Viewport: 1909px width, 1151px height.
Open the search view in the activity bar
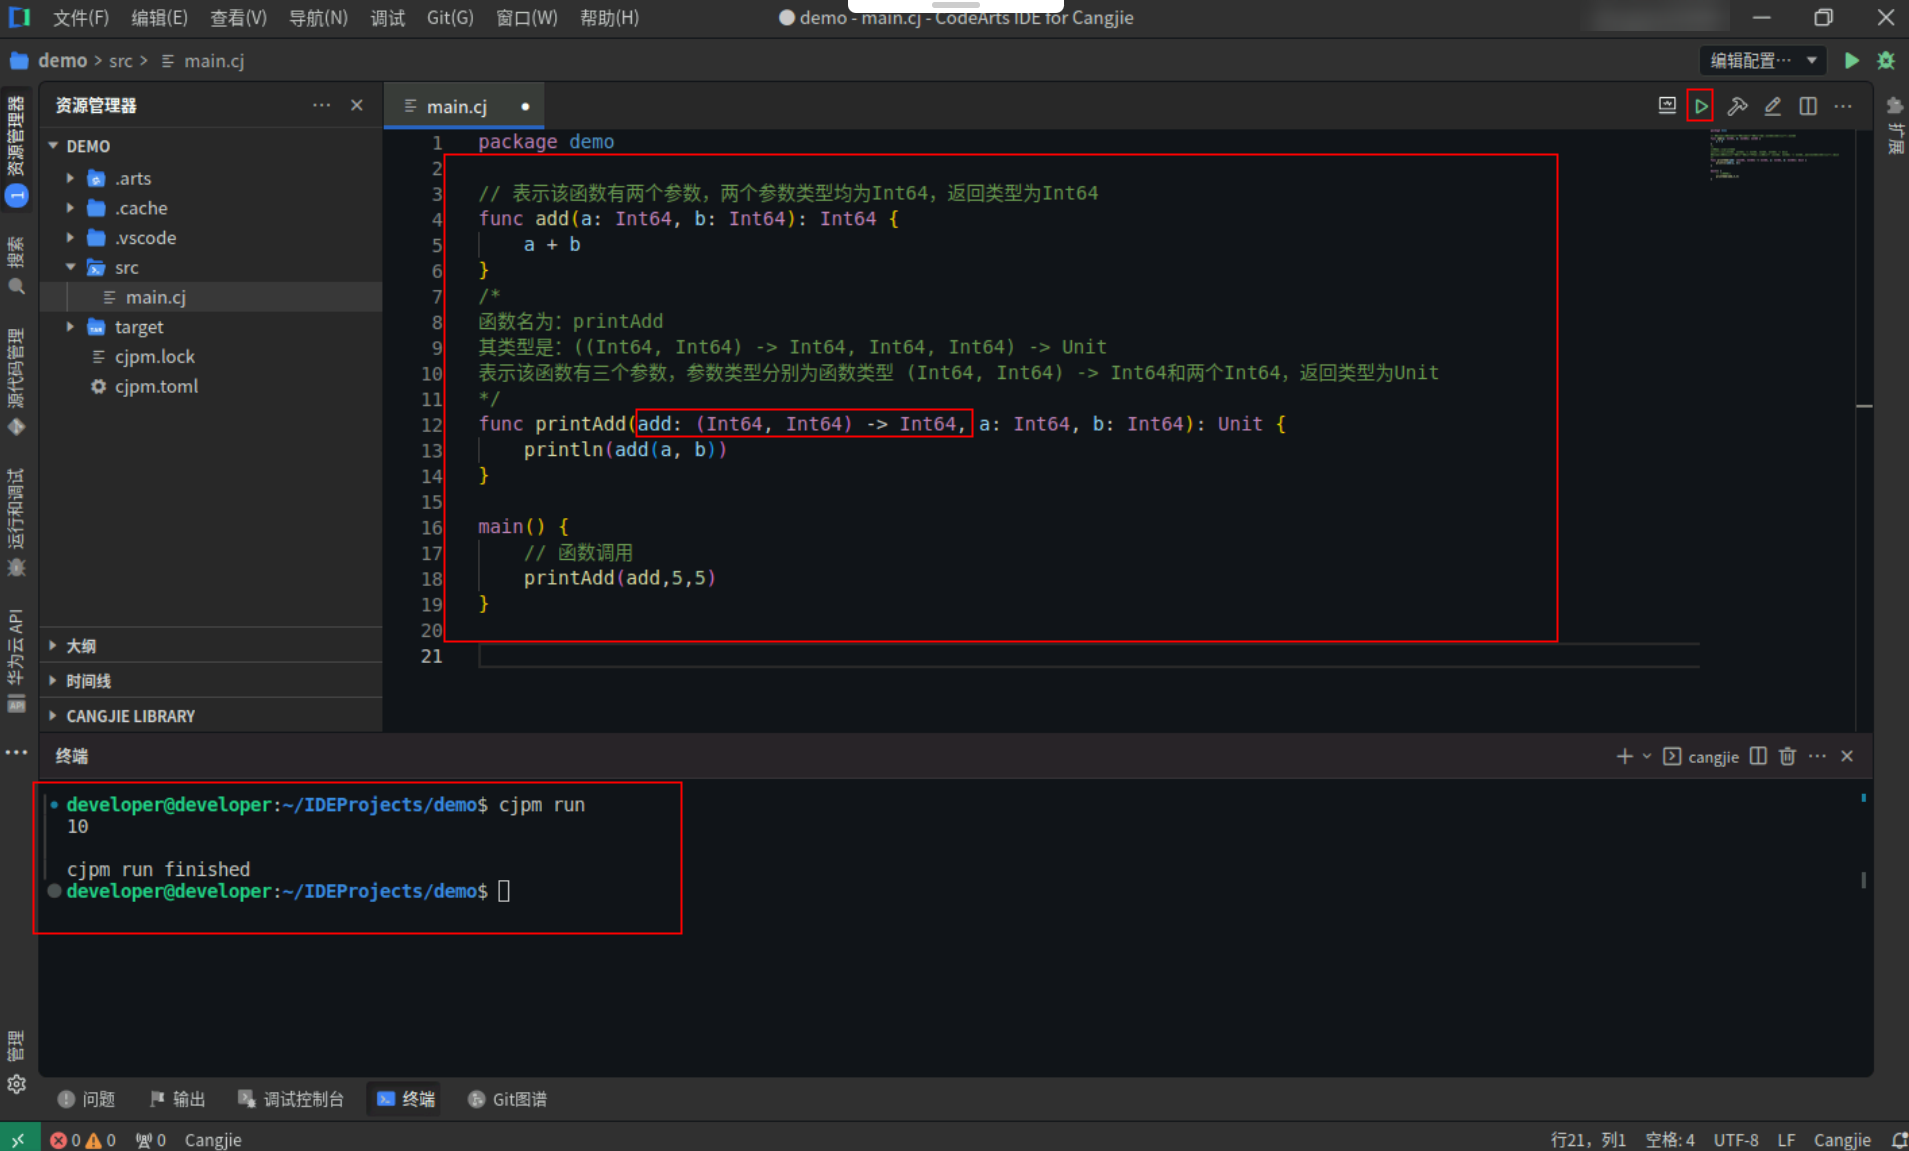16,268
